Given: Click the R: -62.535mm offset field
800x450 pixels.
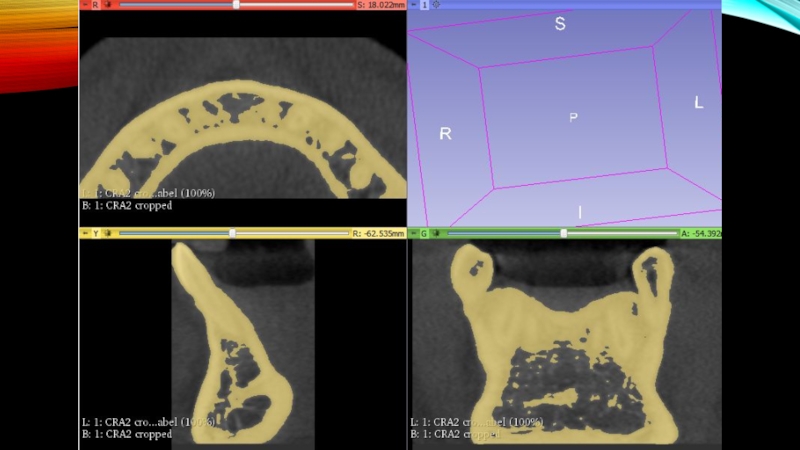Looking at the screenshot, I should 379,233.
